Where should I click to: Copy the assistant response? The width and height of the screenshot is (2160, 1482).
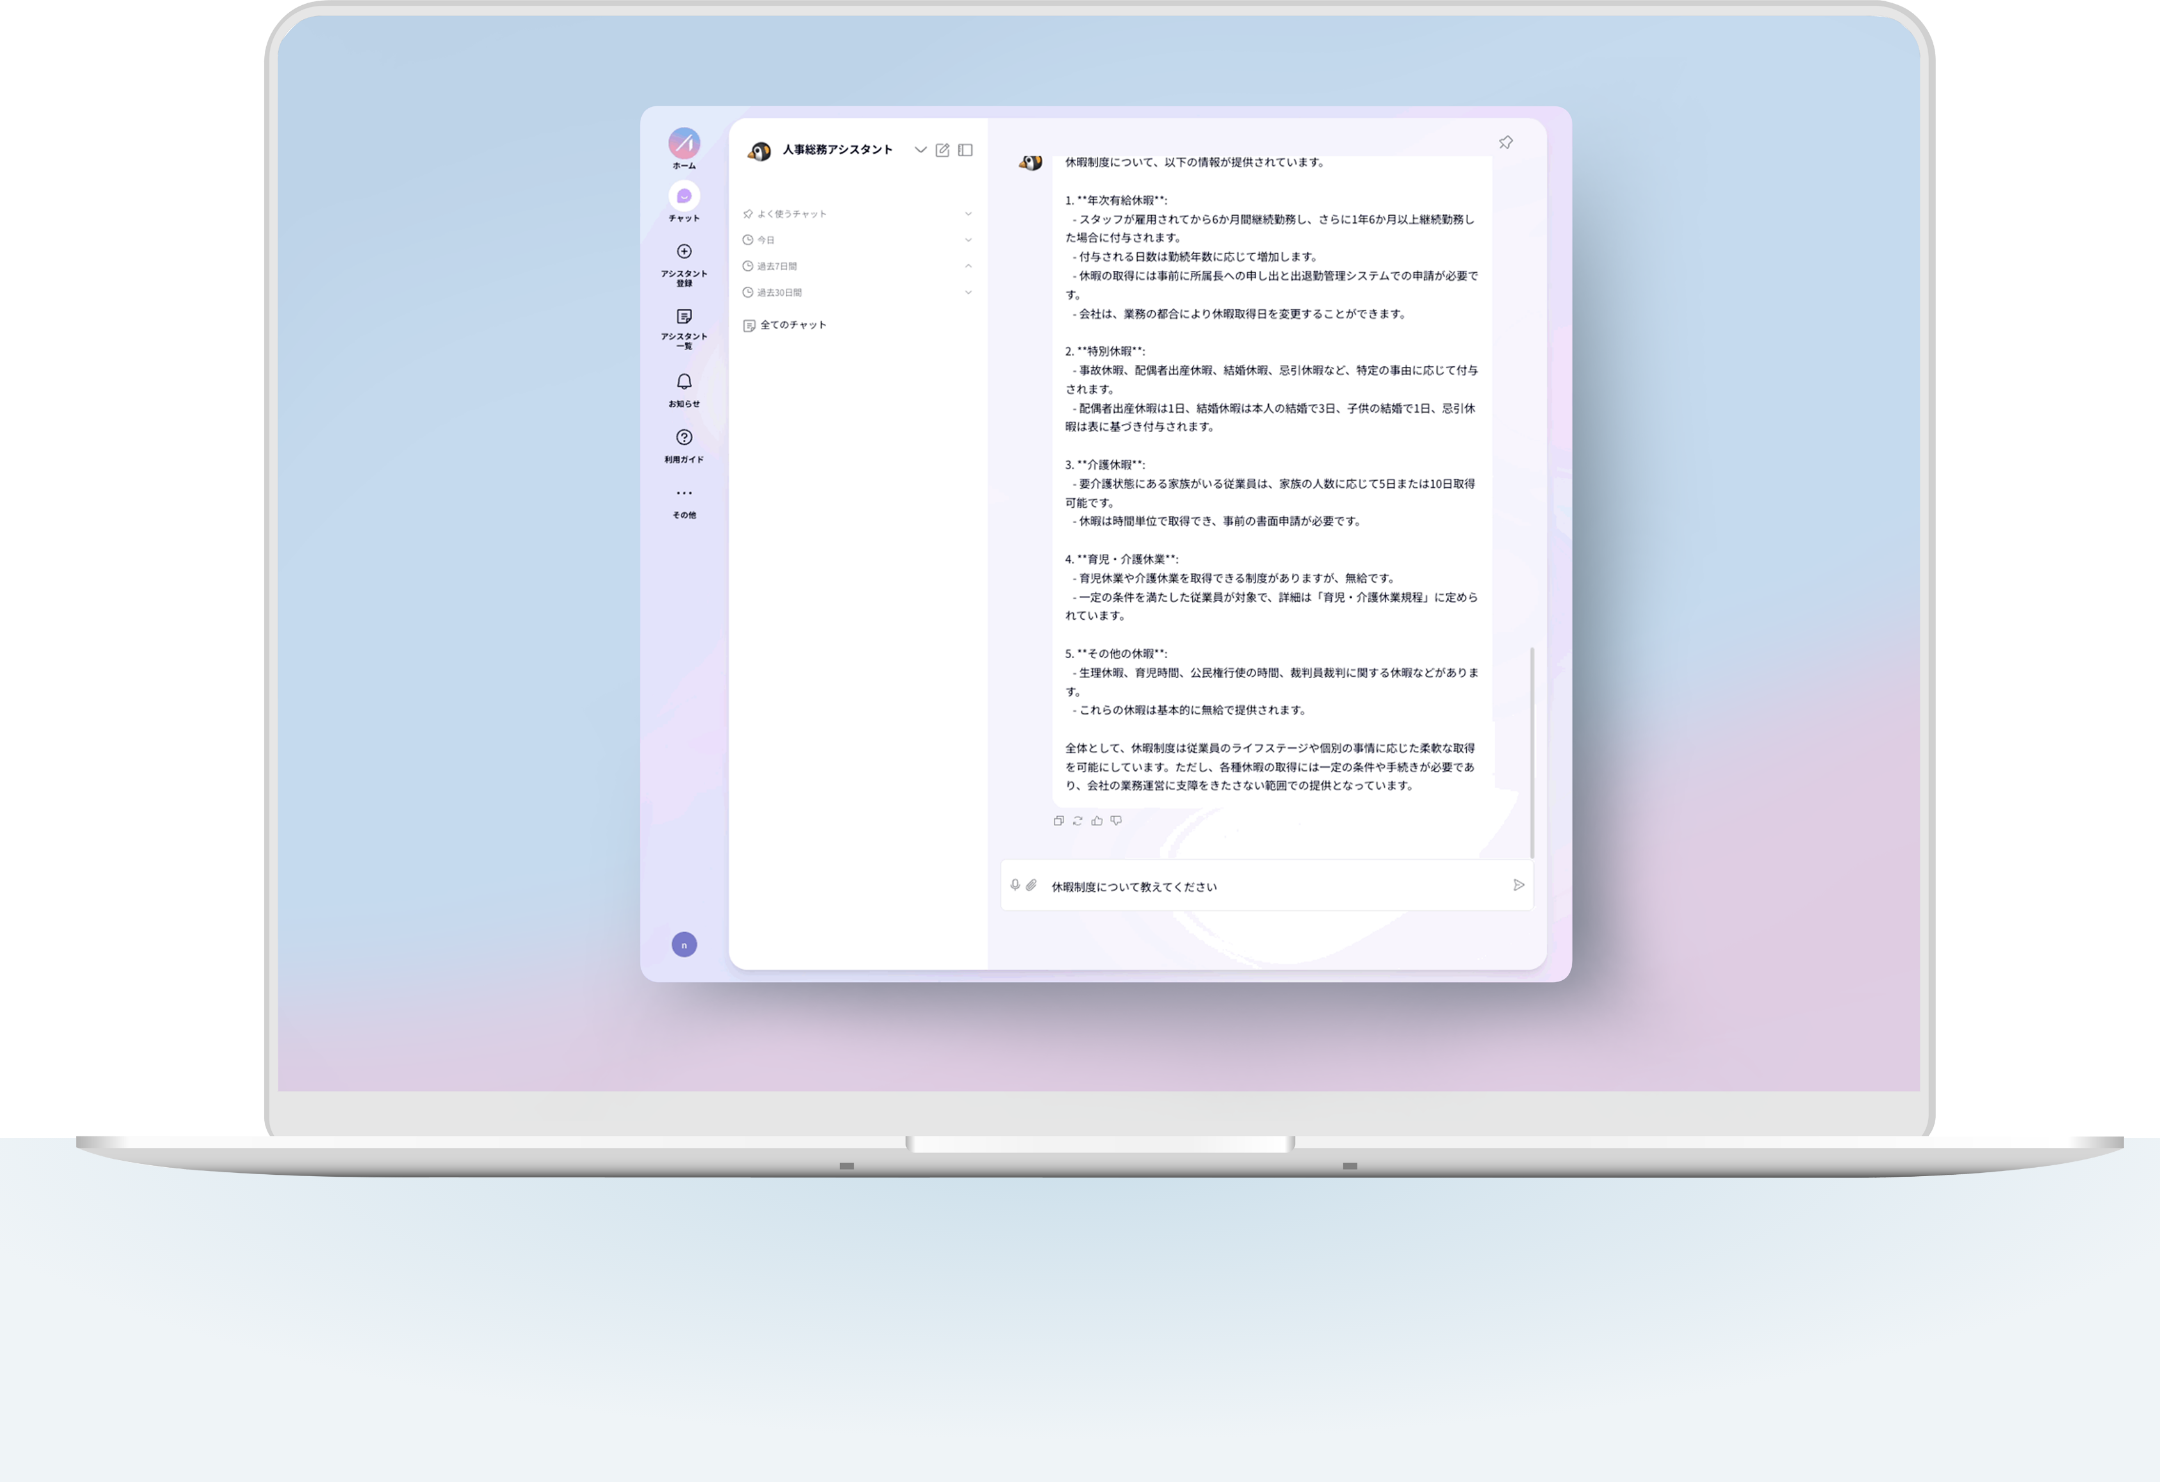point(1058,821)
